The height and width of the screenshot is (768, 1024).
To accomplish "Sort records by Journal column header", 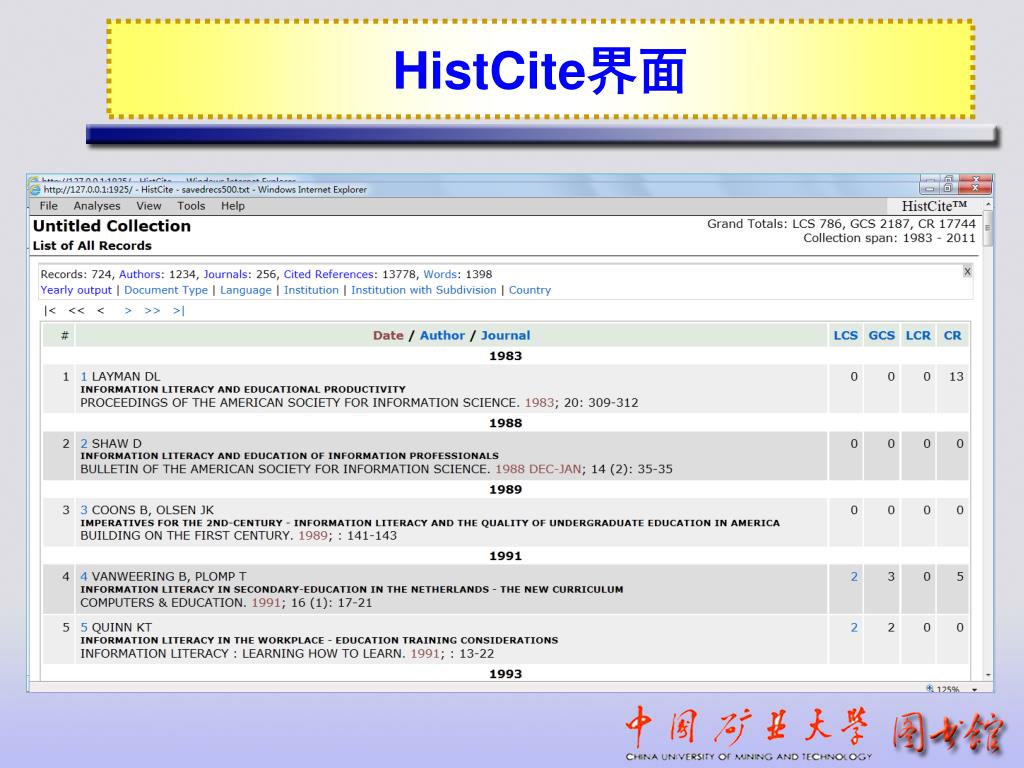I will pos(505,336).
